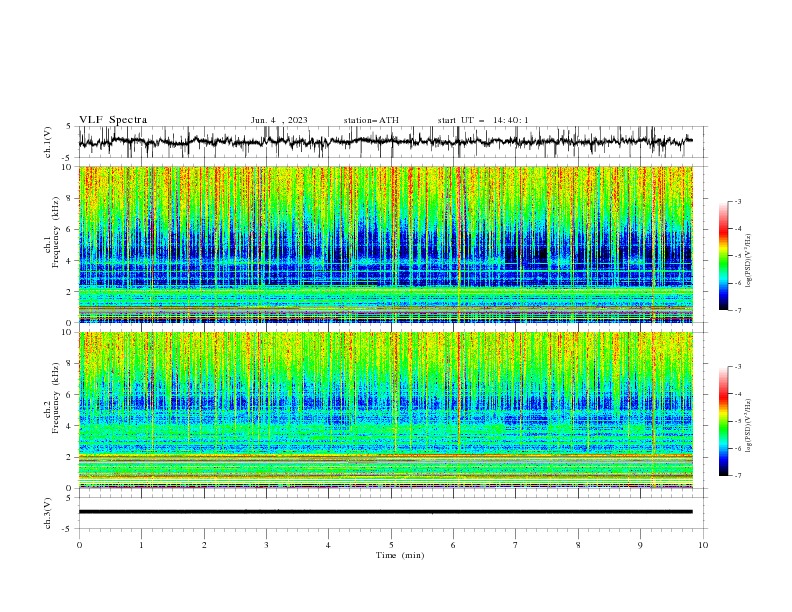
Task: Click the "Jun. 4 , 2023" date label
Action: 279,120
